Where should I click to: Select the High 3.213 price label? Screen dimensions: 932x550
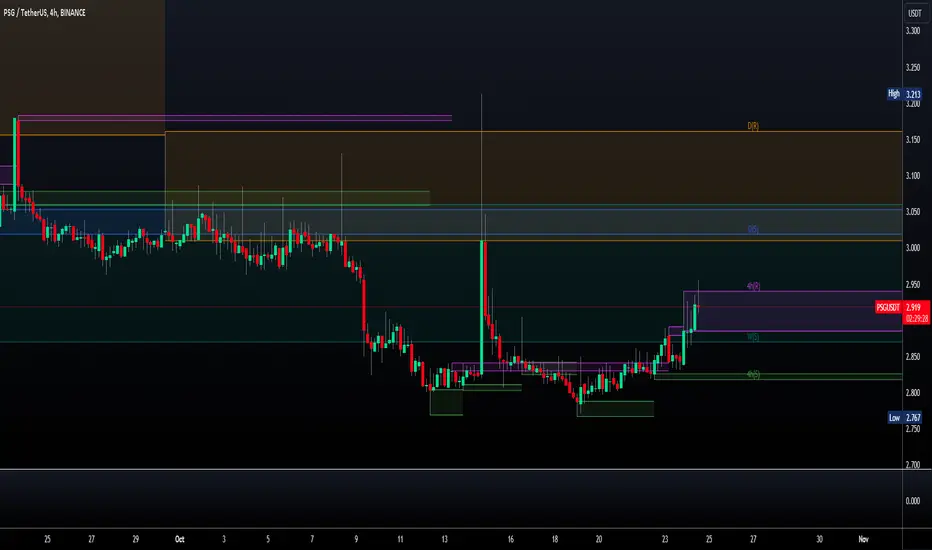point(904,94)
